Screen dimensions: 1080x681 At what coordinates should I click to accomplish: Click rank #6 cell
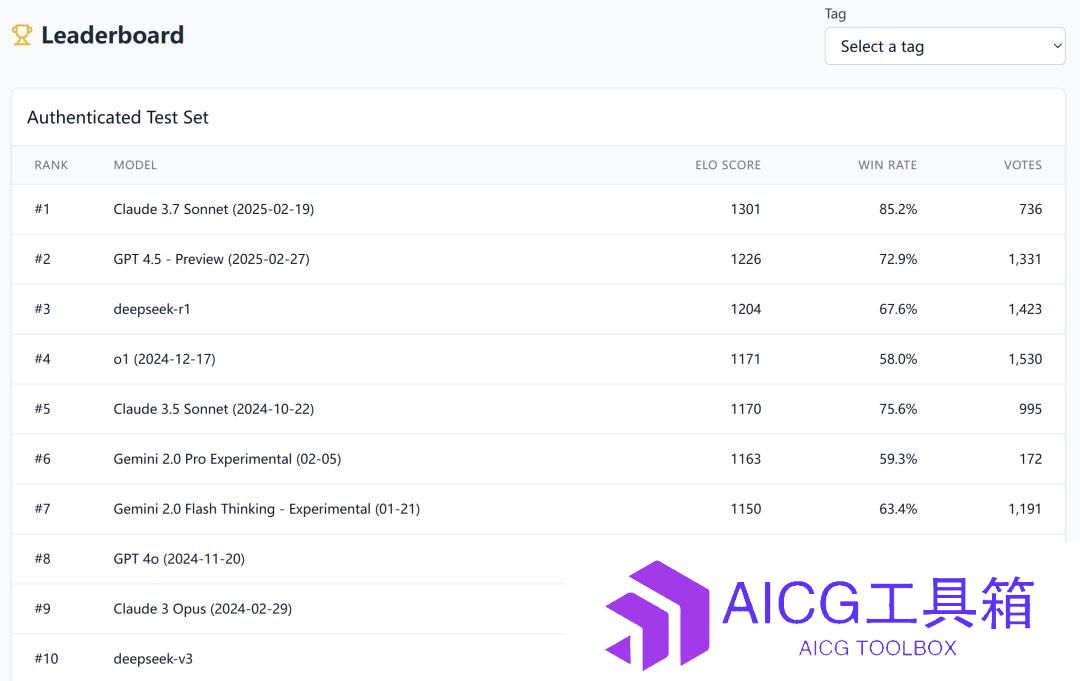click(43, 459)
